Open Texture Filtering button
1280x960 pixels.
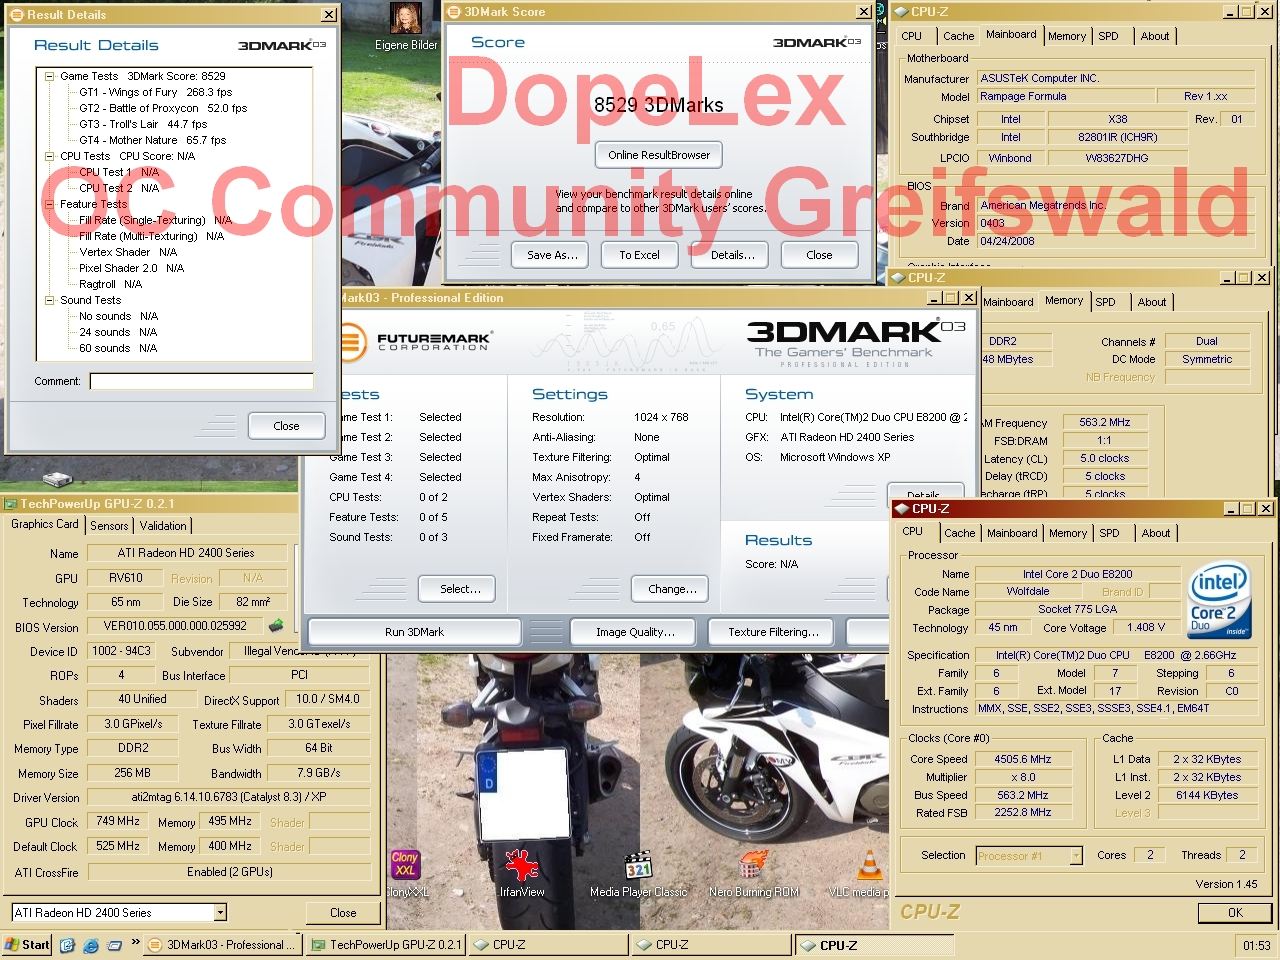coord(773,632)
